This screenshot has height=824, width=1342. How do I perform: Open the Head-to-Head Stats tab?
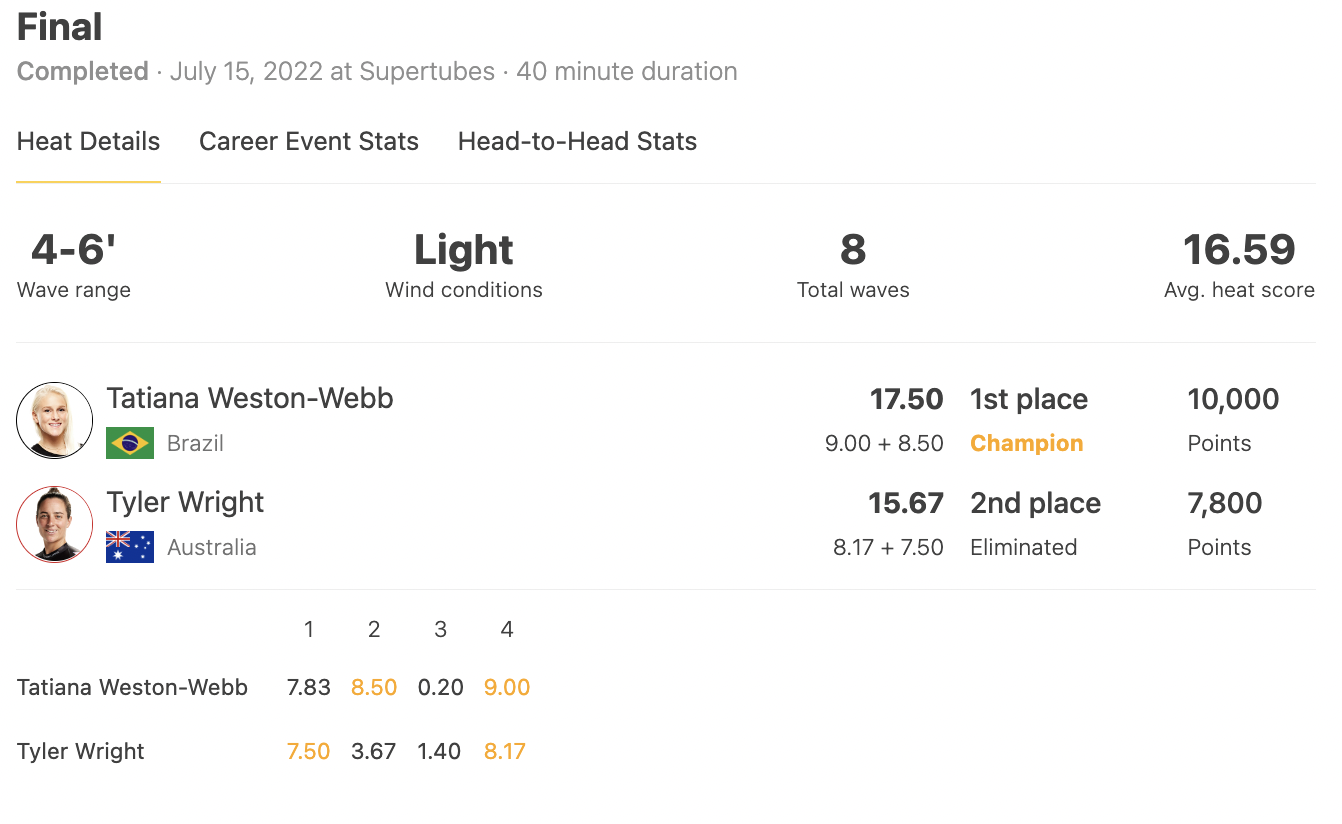[577, 141]
